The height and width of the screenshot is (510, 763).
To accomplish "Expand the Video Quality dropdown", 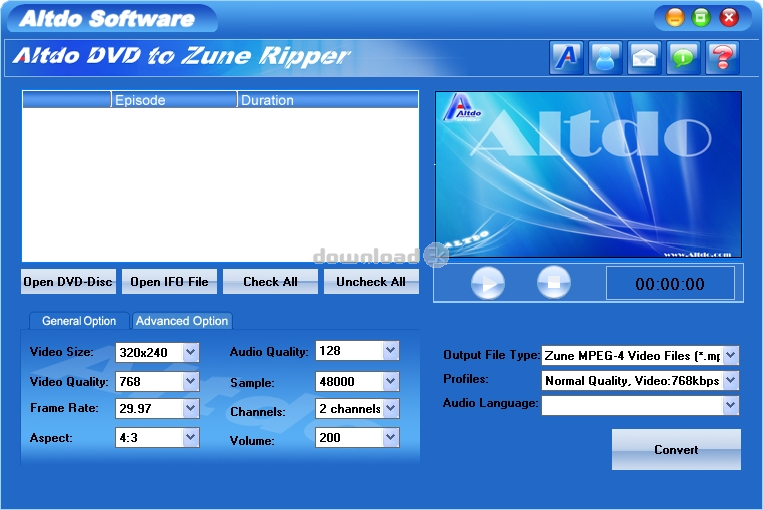I will 190,381.
